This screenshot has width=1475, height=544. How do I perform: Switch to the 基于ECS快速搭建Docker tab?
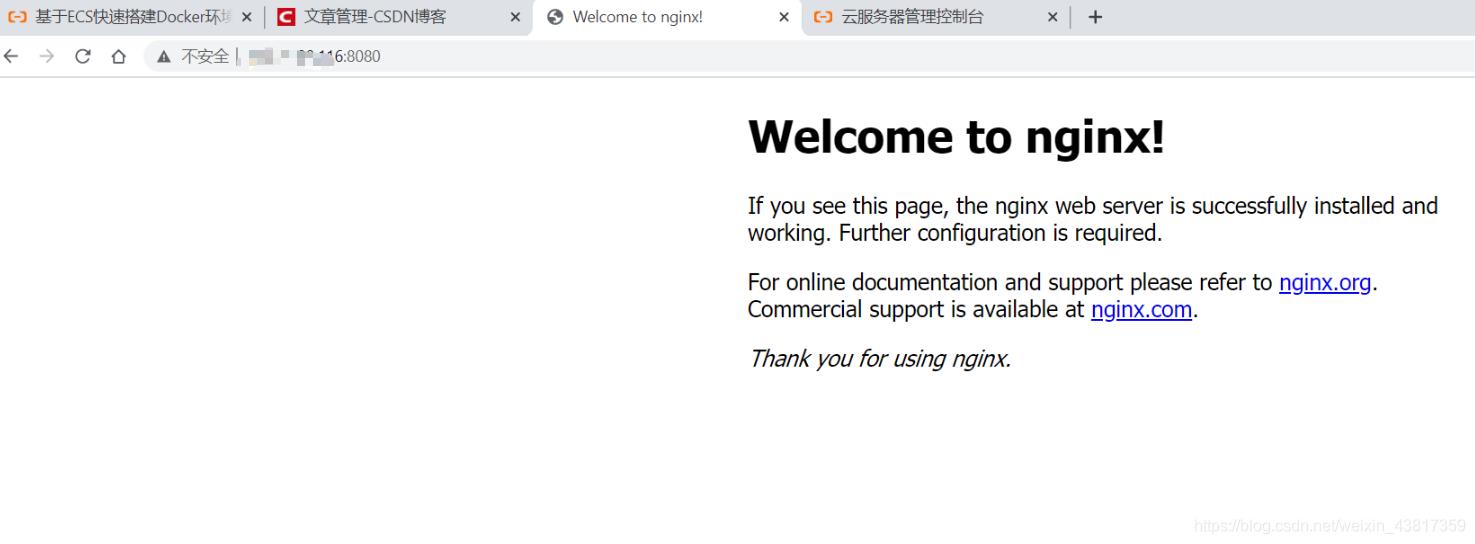pyautogui.click(x=130, y=17)
